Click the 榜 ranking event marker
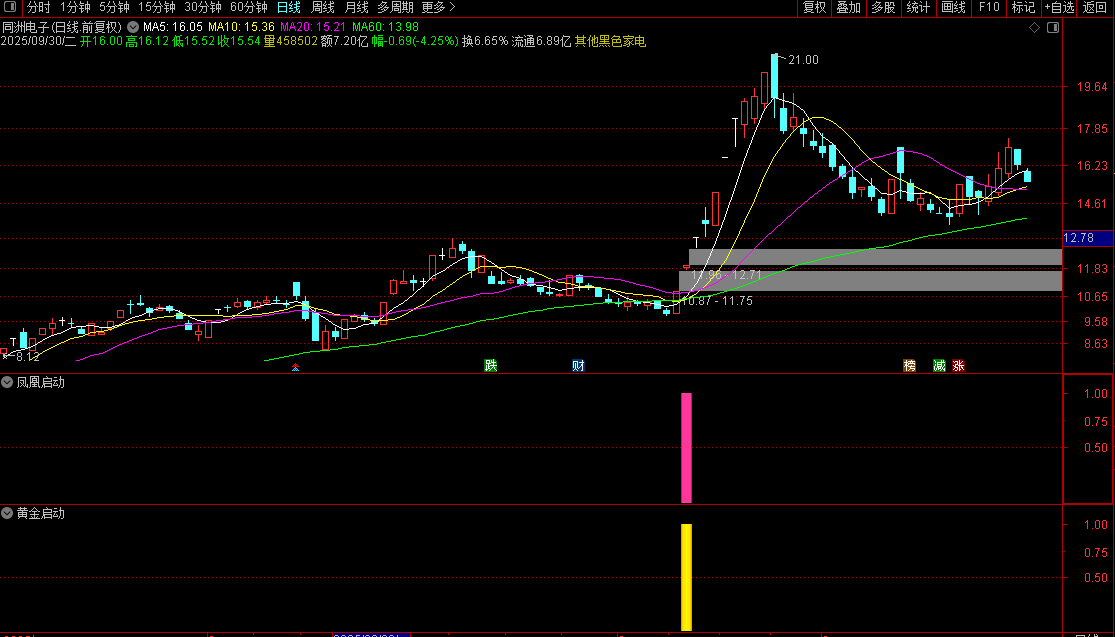This screenshot has width=1115, height=637. pos(909,365)
